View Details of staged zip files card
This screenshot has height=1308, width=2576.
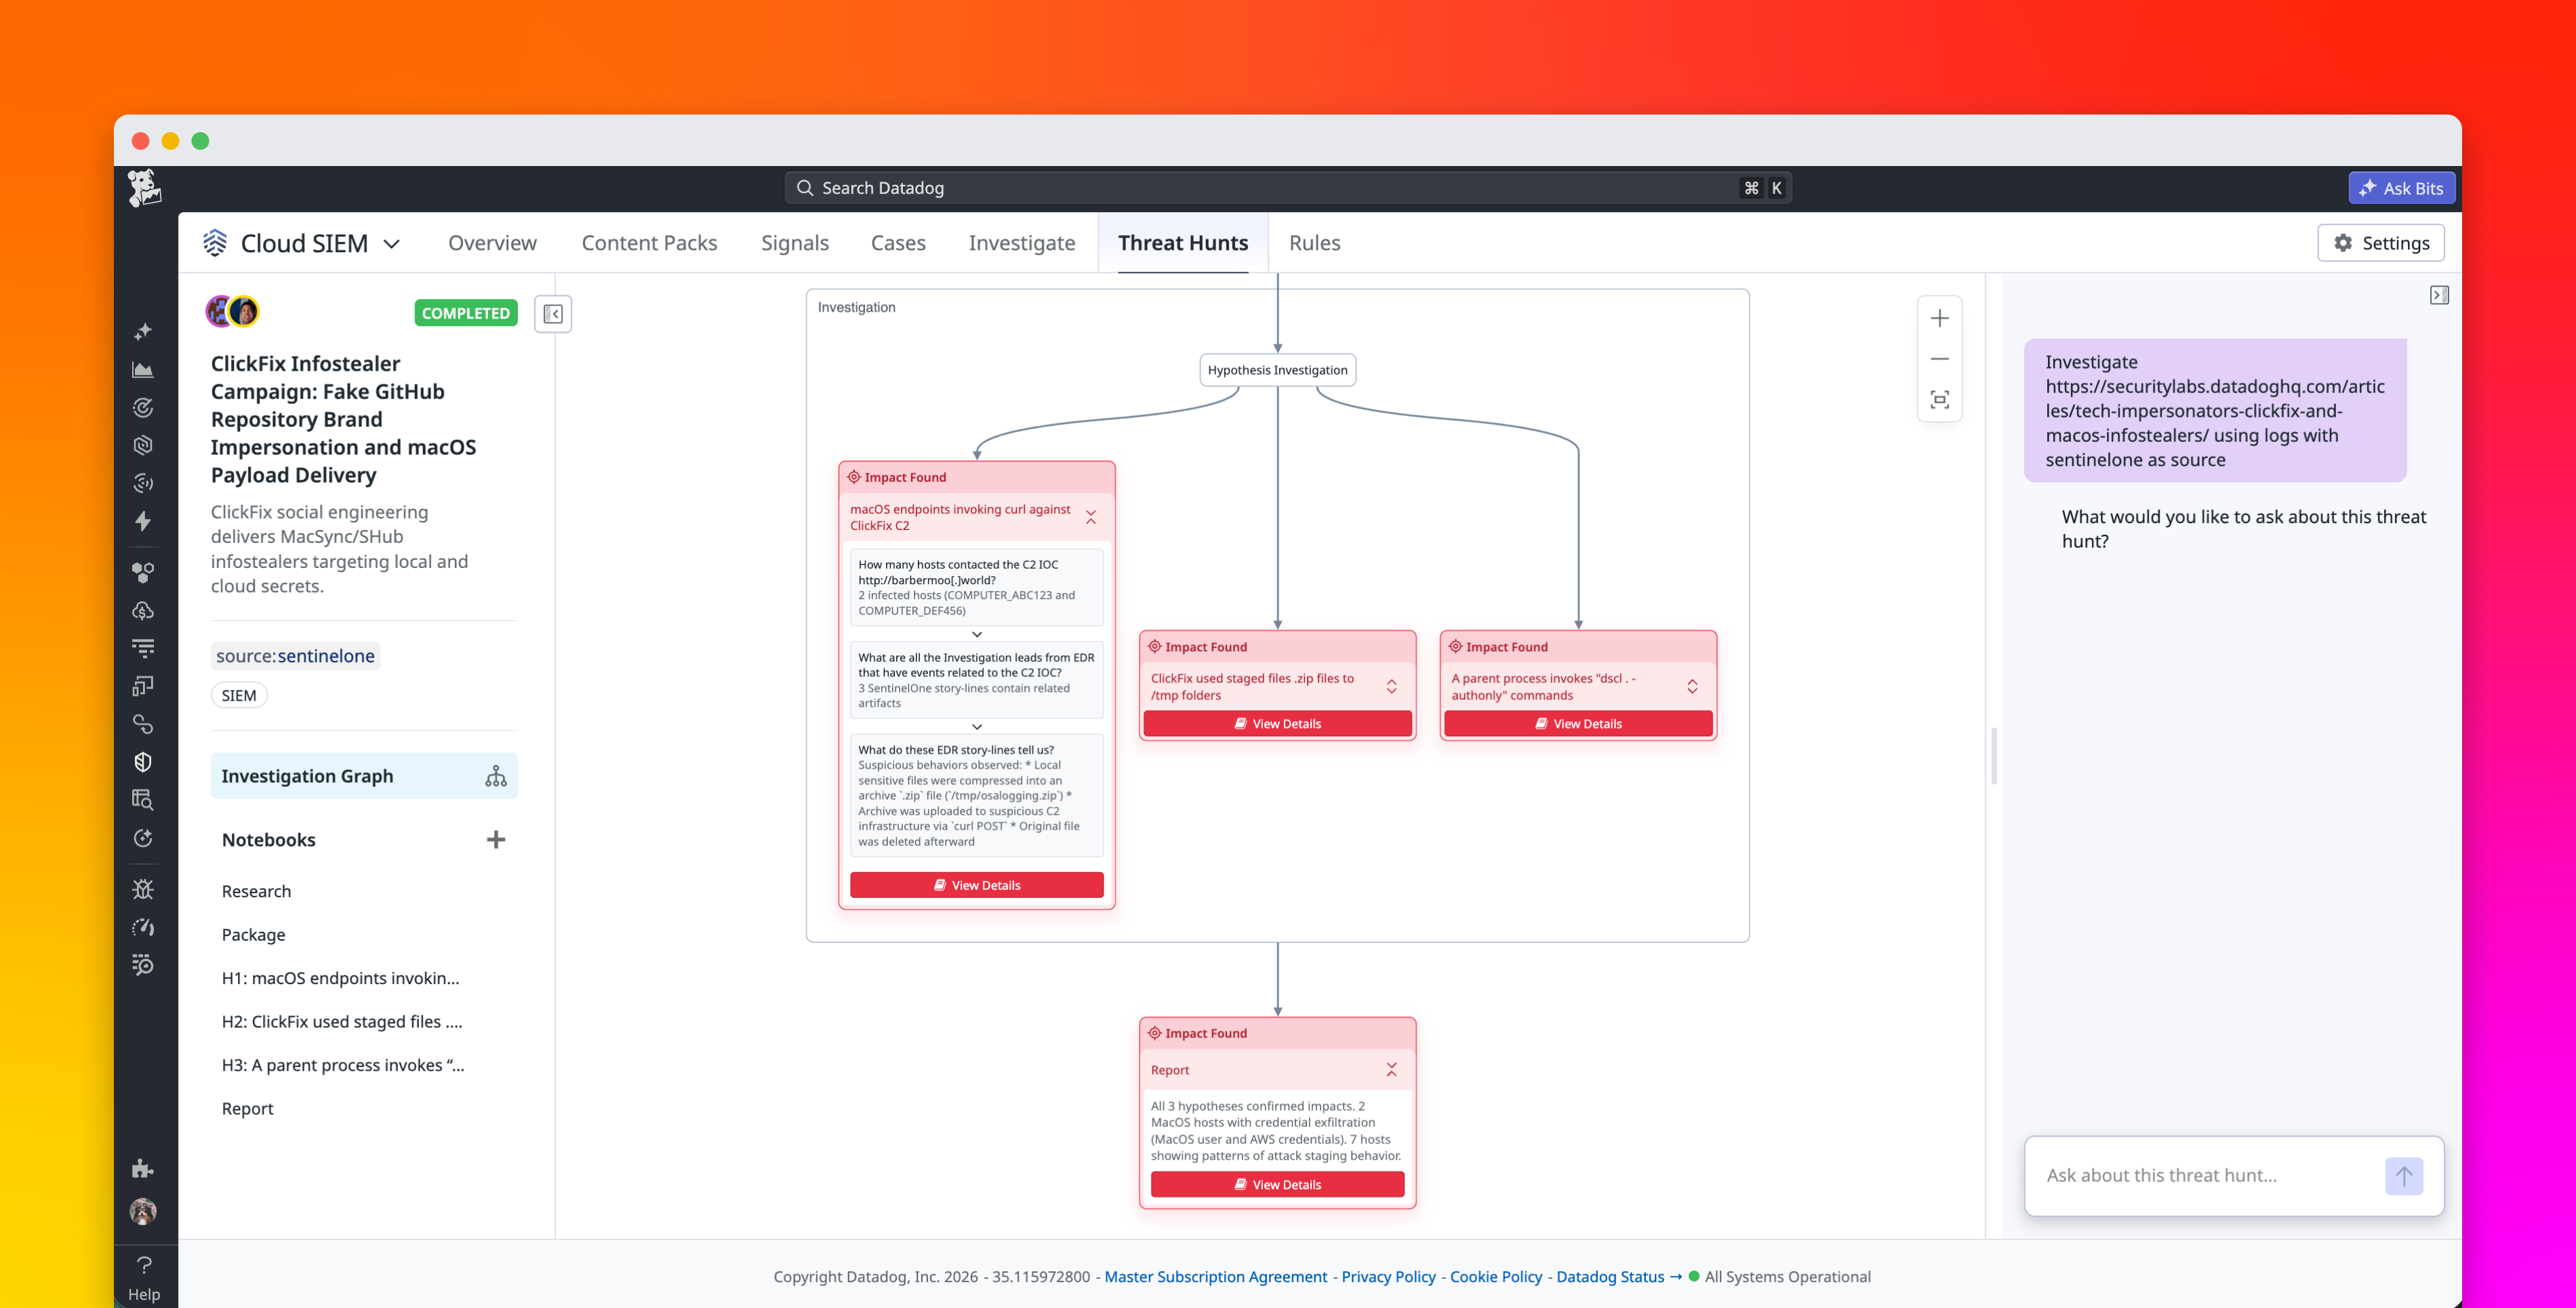click(1277, 724)
